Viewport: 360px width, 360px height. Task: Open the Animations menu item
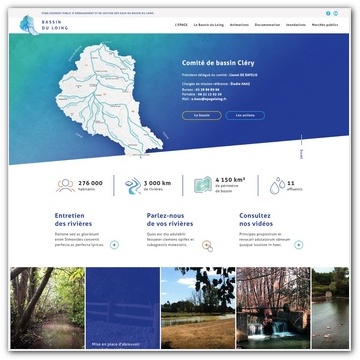coord(239,25)
